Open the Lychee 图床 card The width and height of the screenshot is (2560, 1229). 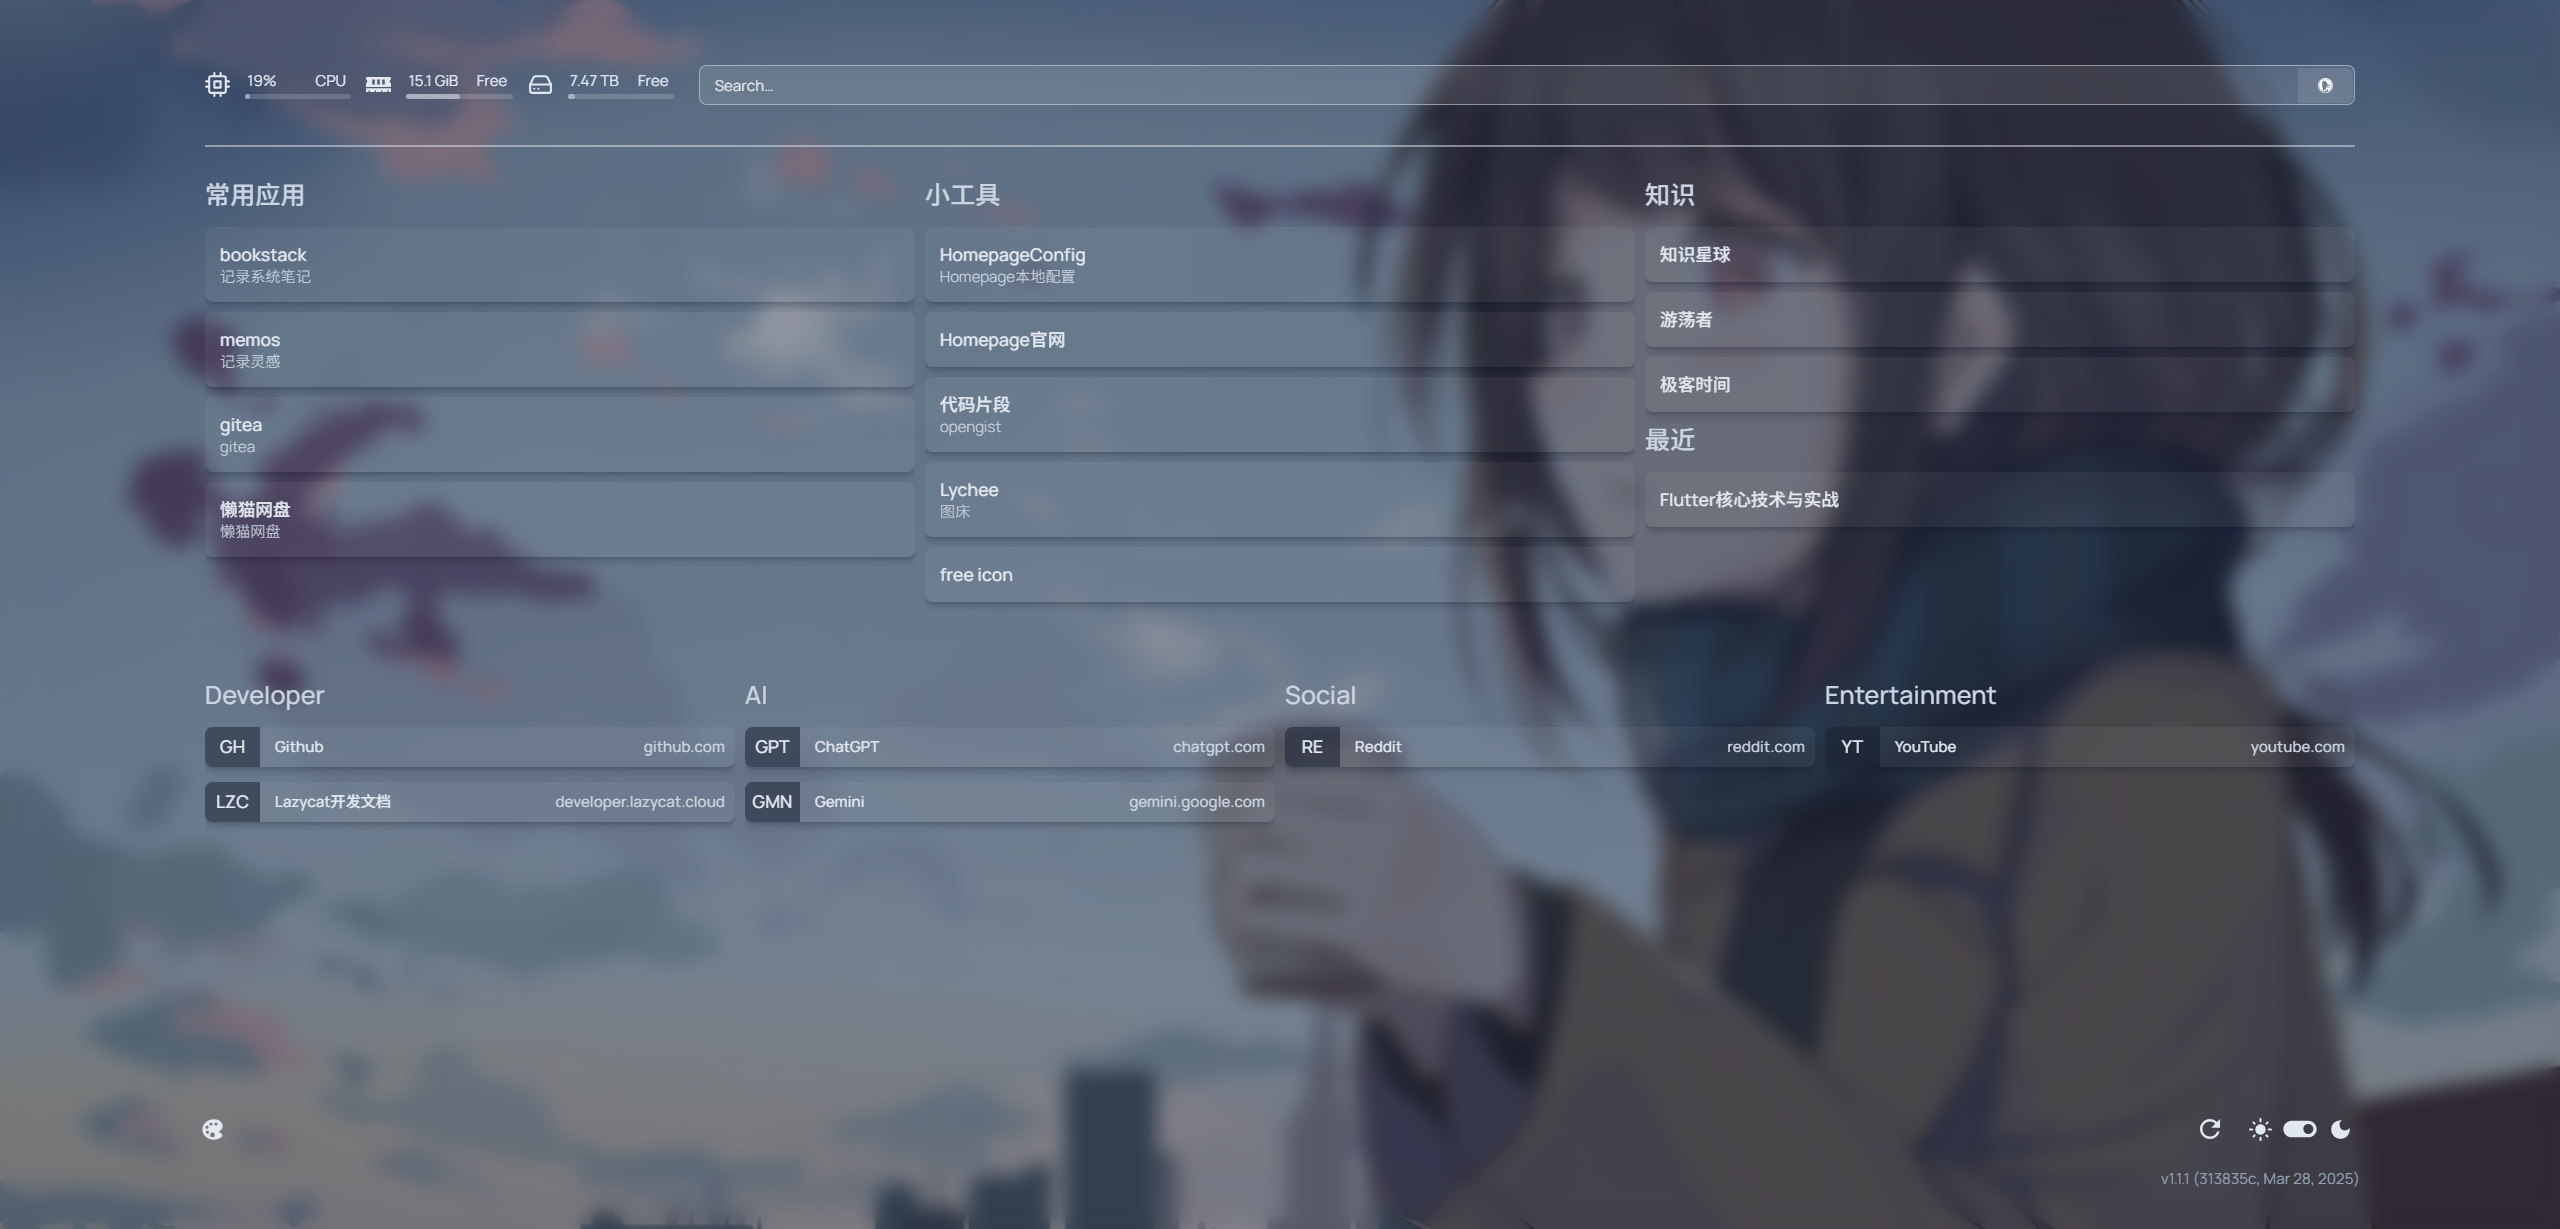click(1280, 500)
